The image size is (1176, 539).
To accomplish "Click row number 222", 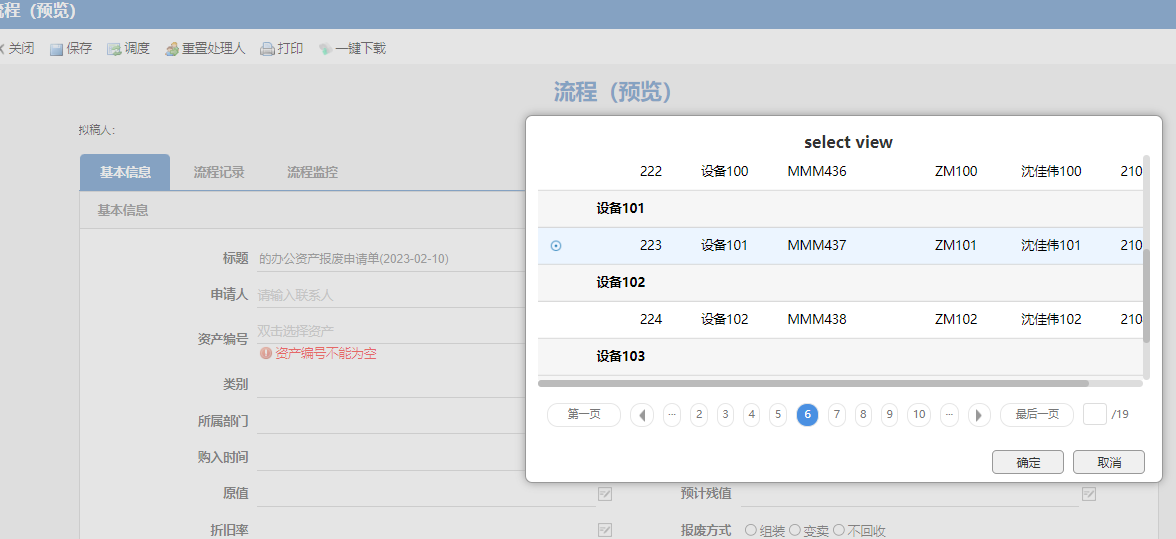I will (651, 172).
